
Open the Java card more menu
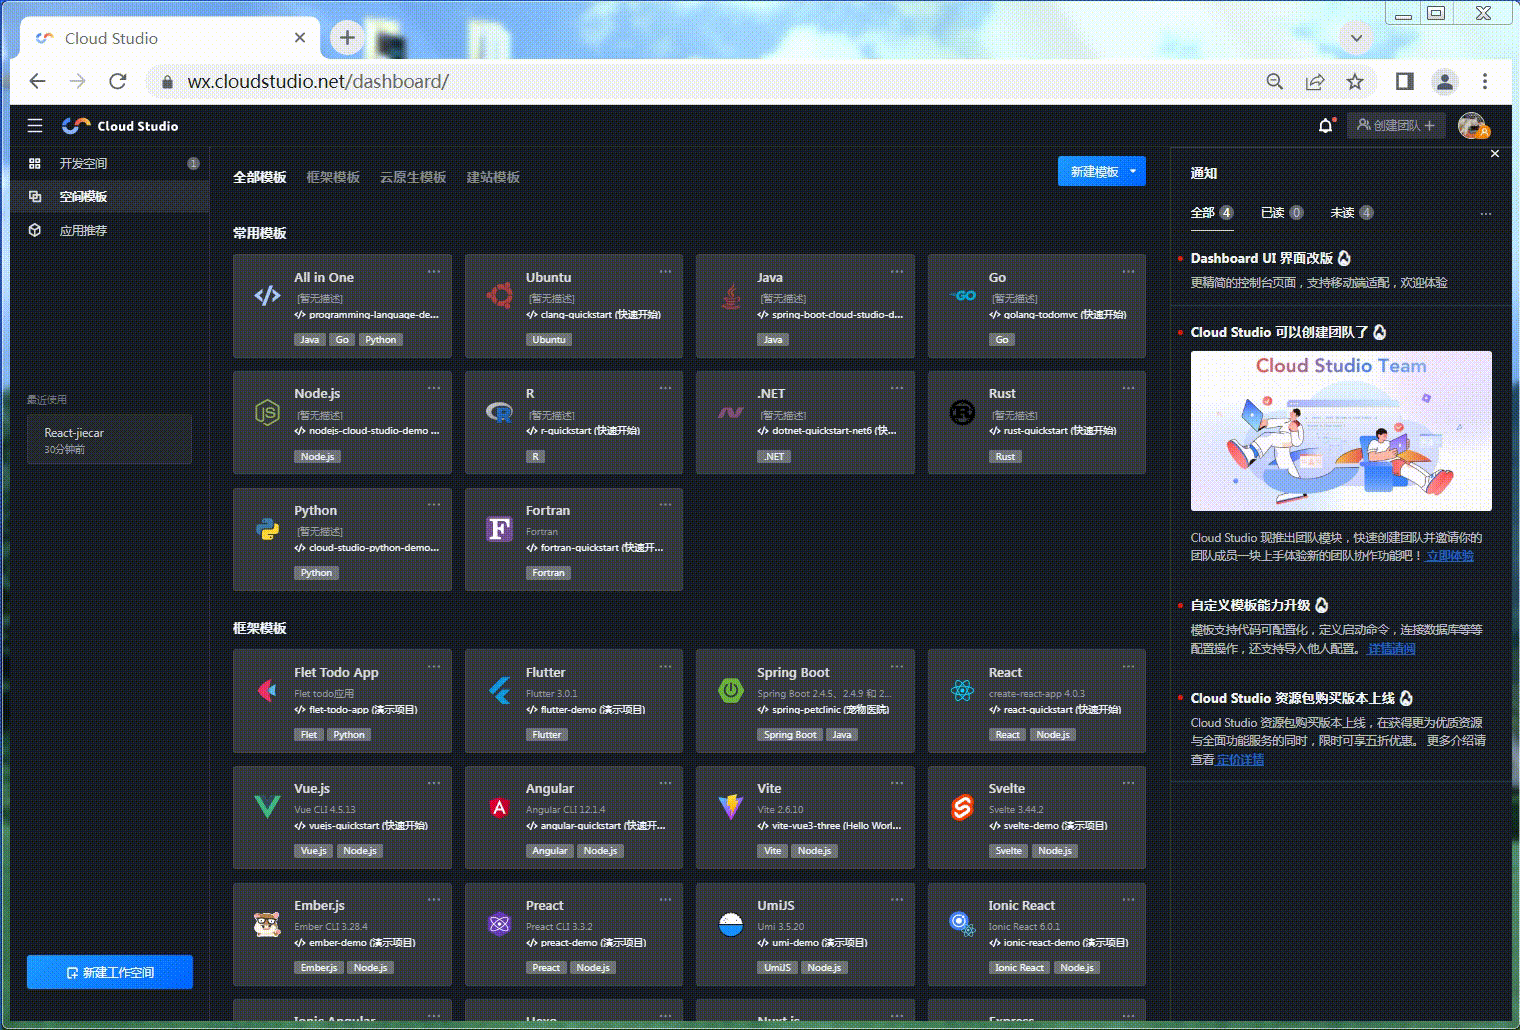897,271
